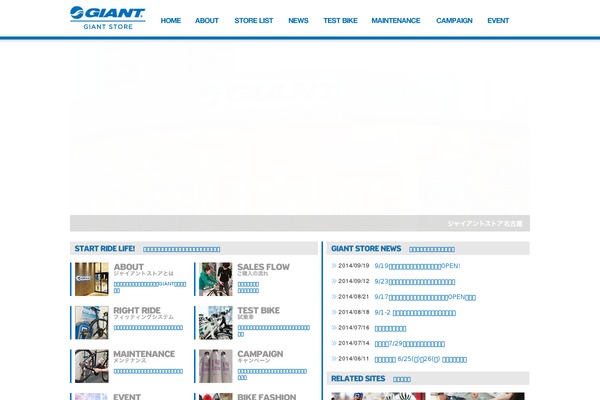Image resolution: width=600 pixels, height=400 pixels.
Task: Click the START RIDE LIFE! section header
Action: [x=194, y=248]
